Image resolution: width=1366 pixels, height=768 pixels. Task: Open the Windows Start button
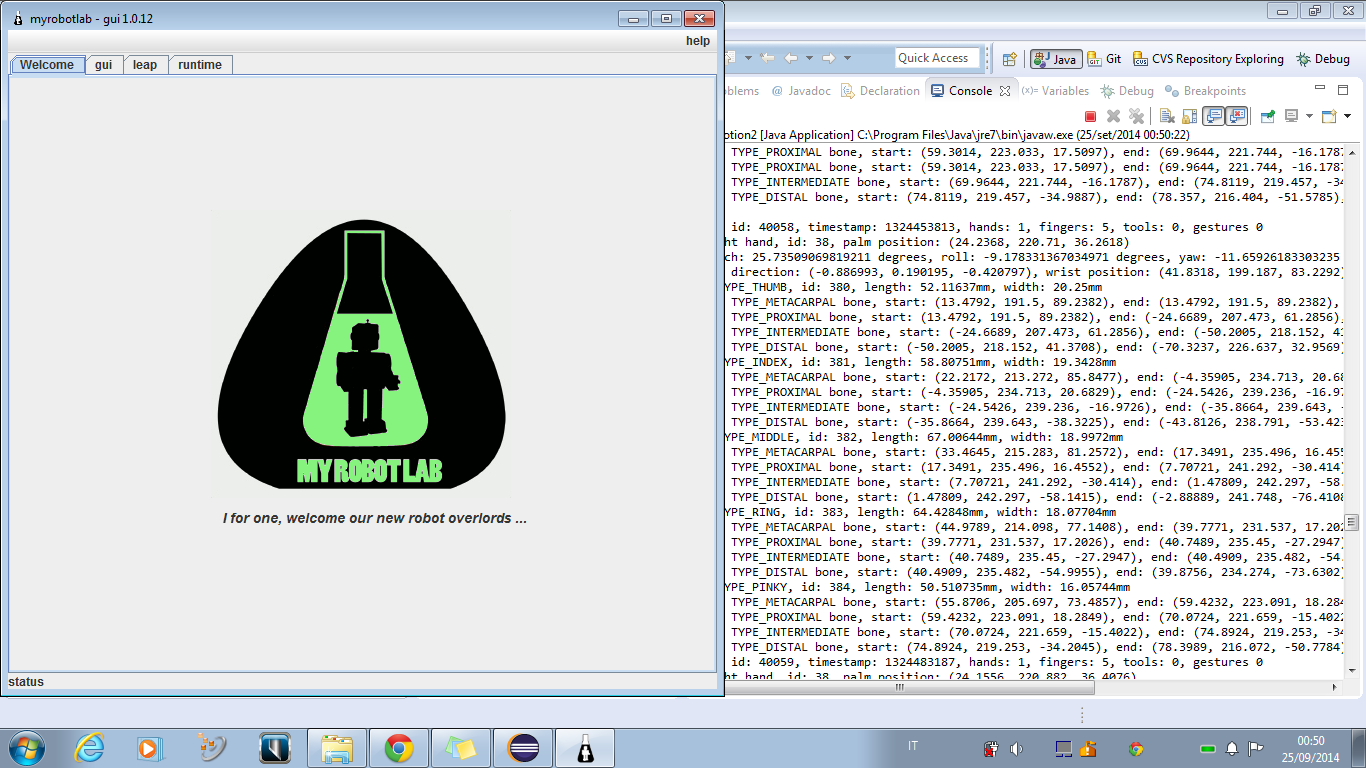click(x=25, y=748)
